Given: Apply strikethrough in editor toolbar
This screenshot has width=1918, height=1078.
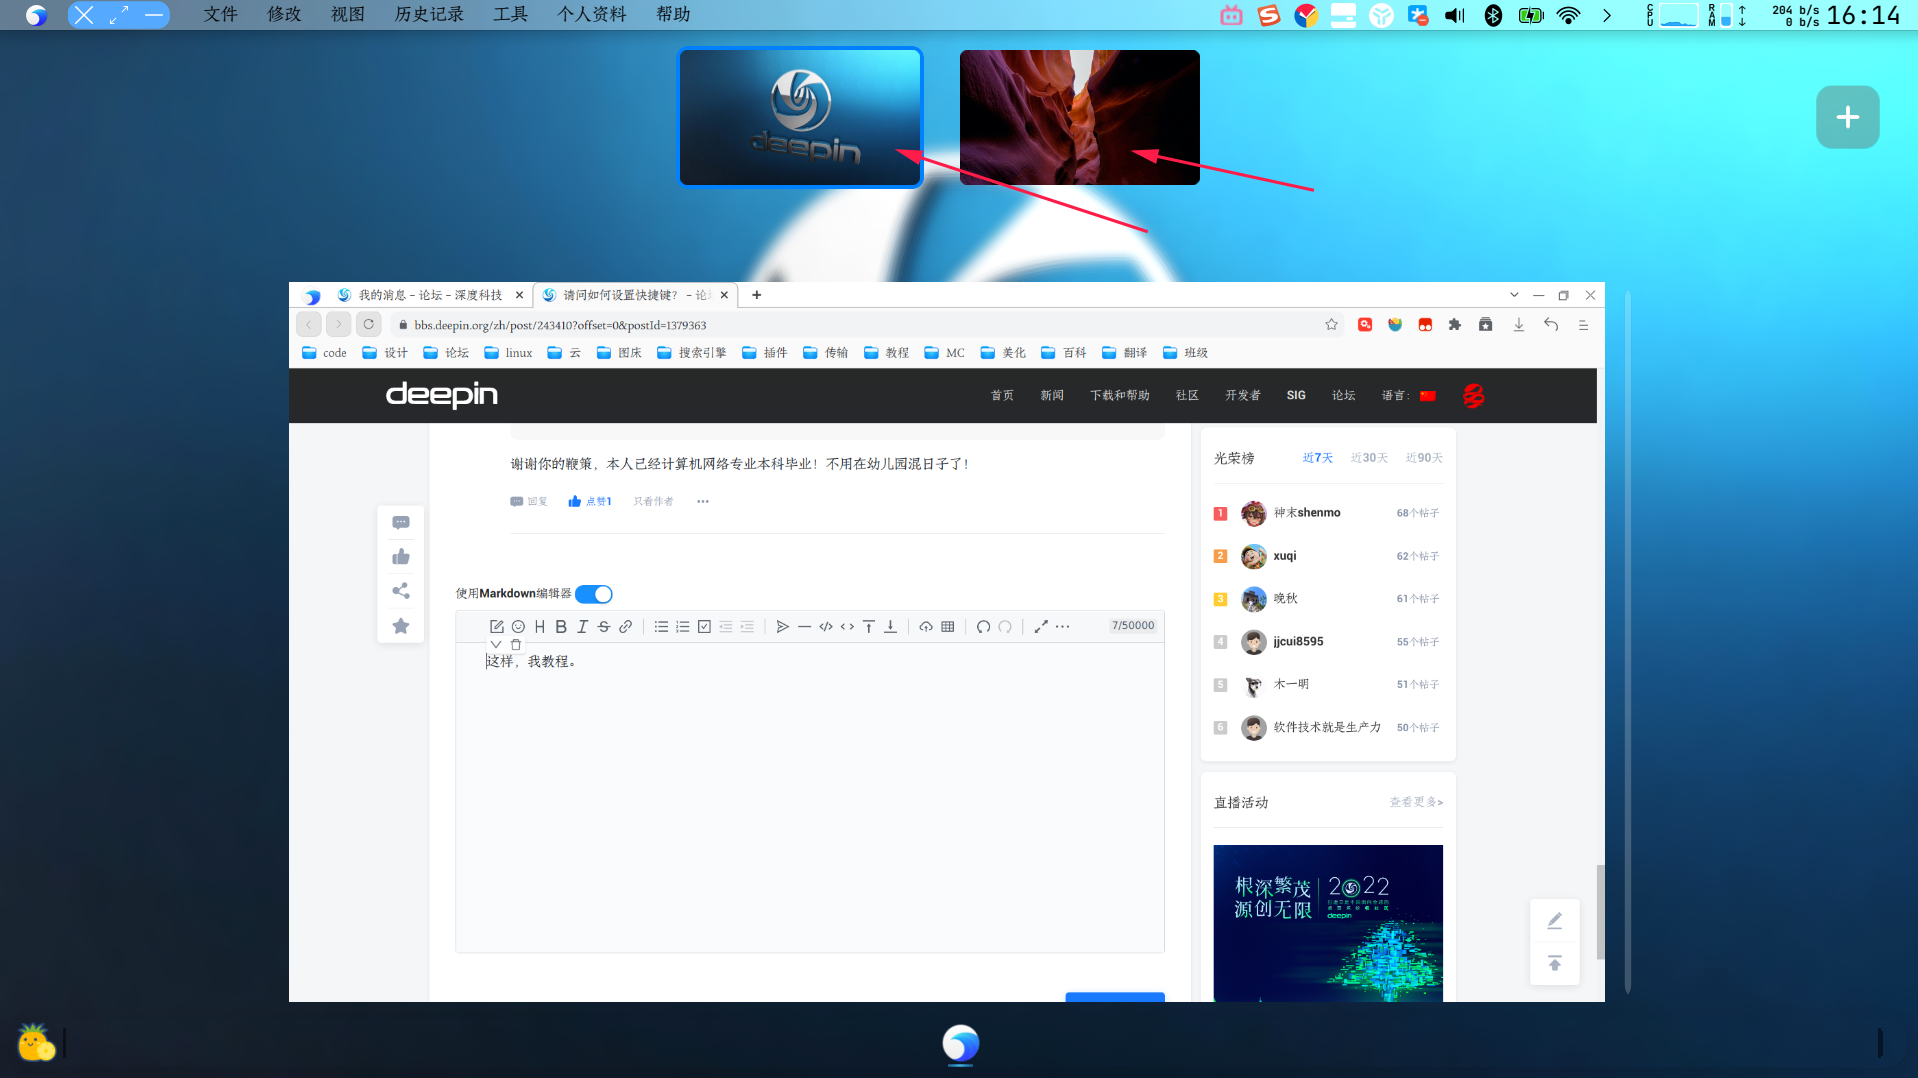Looking at the screenshot, I should (604, 627).
